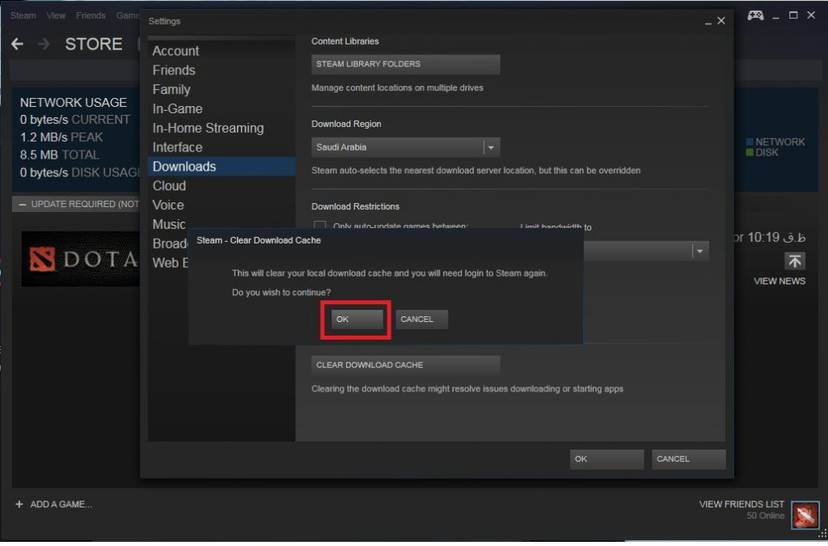
Task: Click the move-to-top arrow icon for Dota
Action: coord(795,262)
